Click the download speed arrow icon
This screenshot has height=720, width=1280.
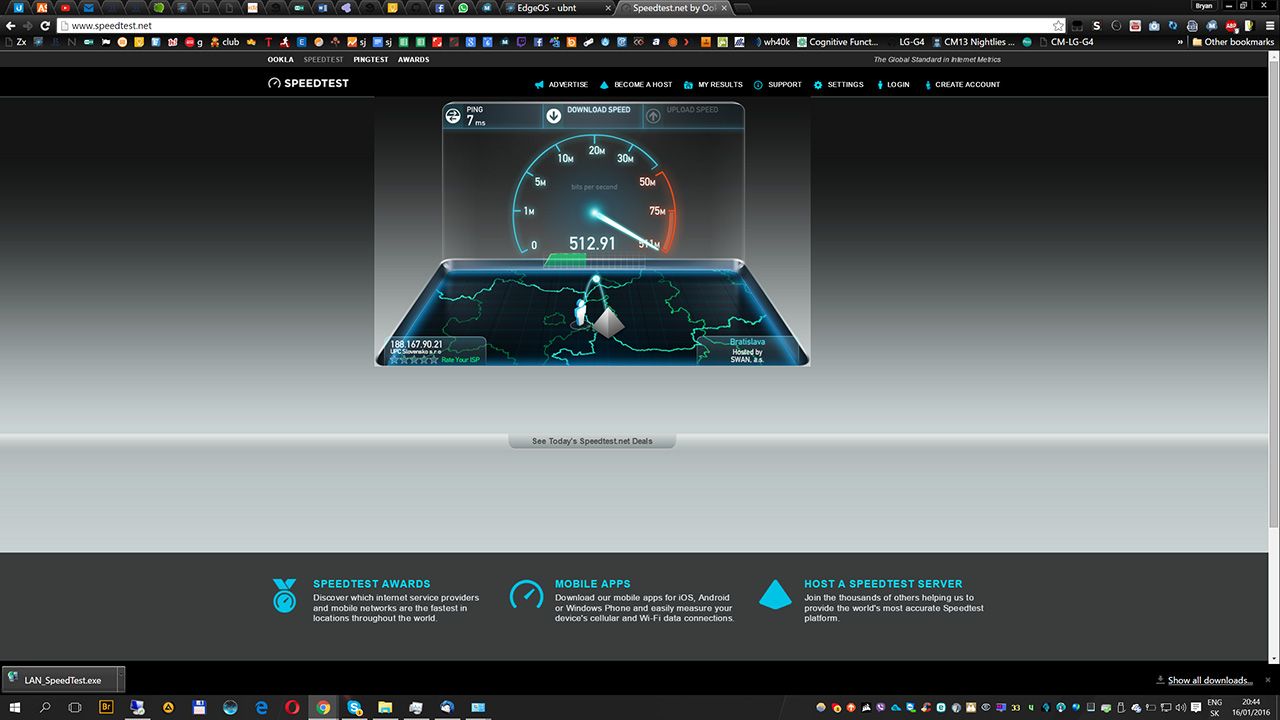(554, 116)
